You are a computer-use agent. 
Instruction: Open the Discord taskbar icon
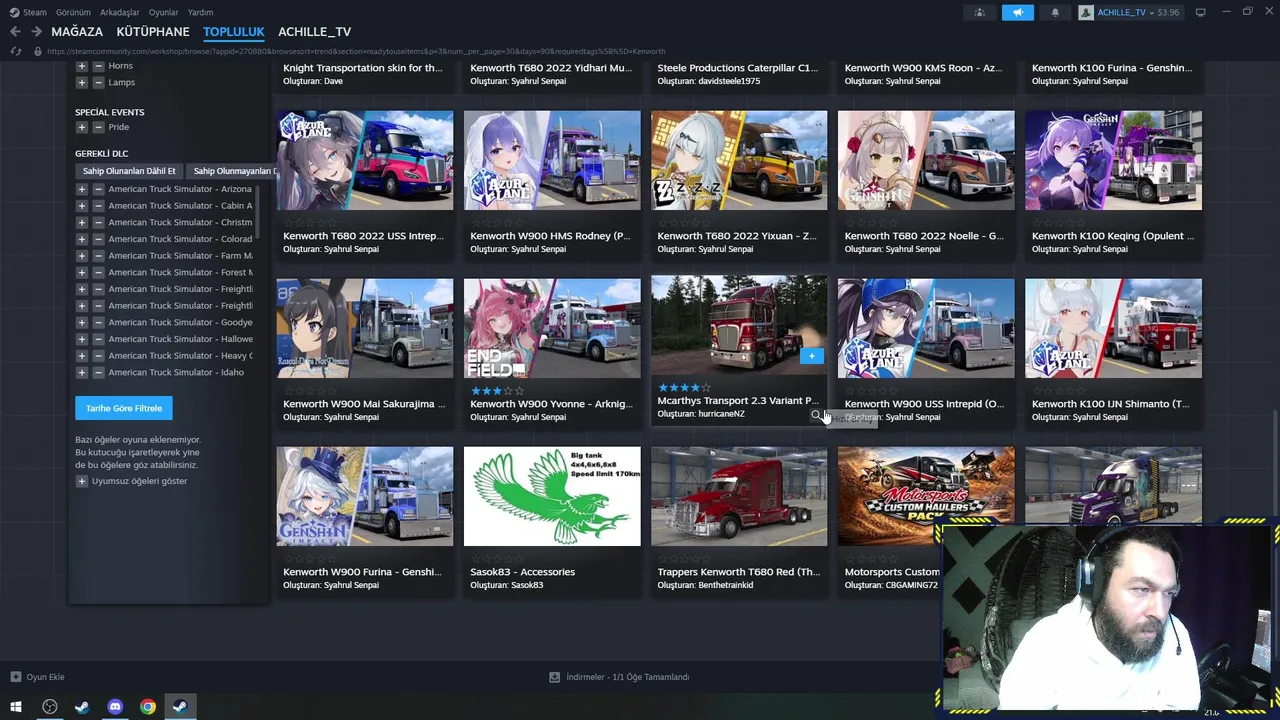click(115, 707)
